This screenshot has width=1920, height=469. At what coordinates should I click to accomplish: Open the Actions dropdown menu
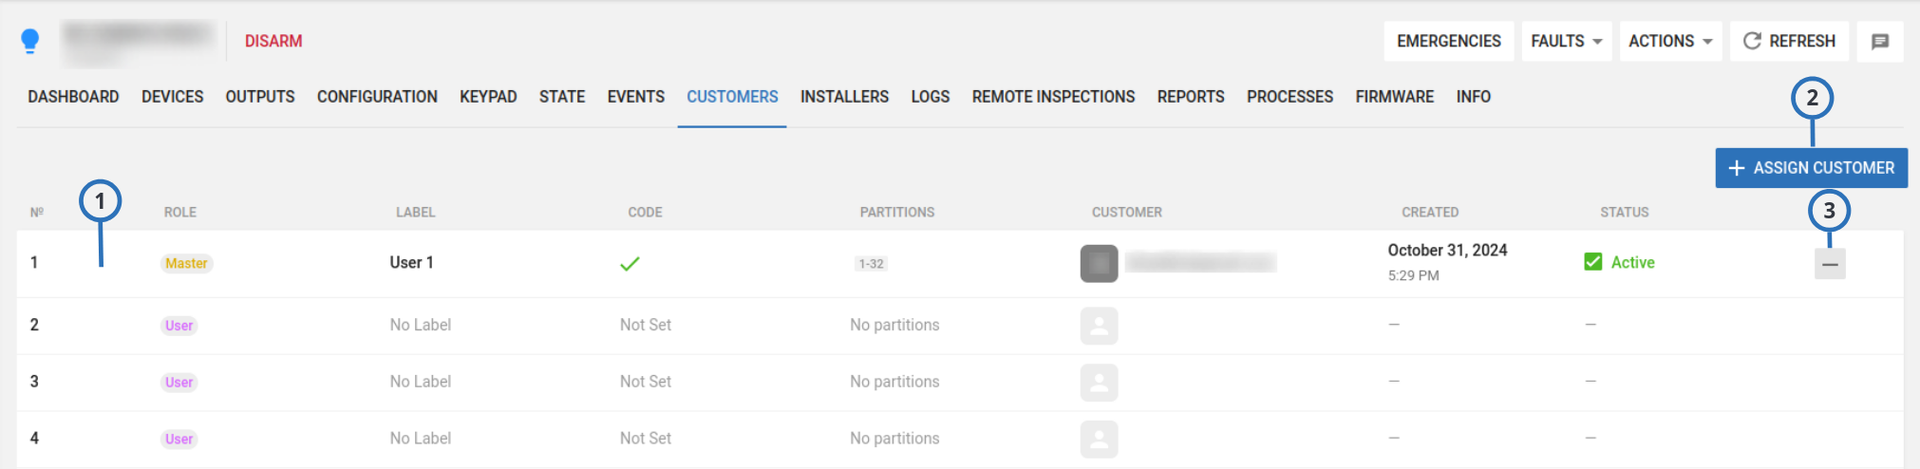(x=1669, y=41)
